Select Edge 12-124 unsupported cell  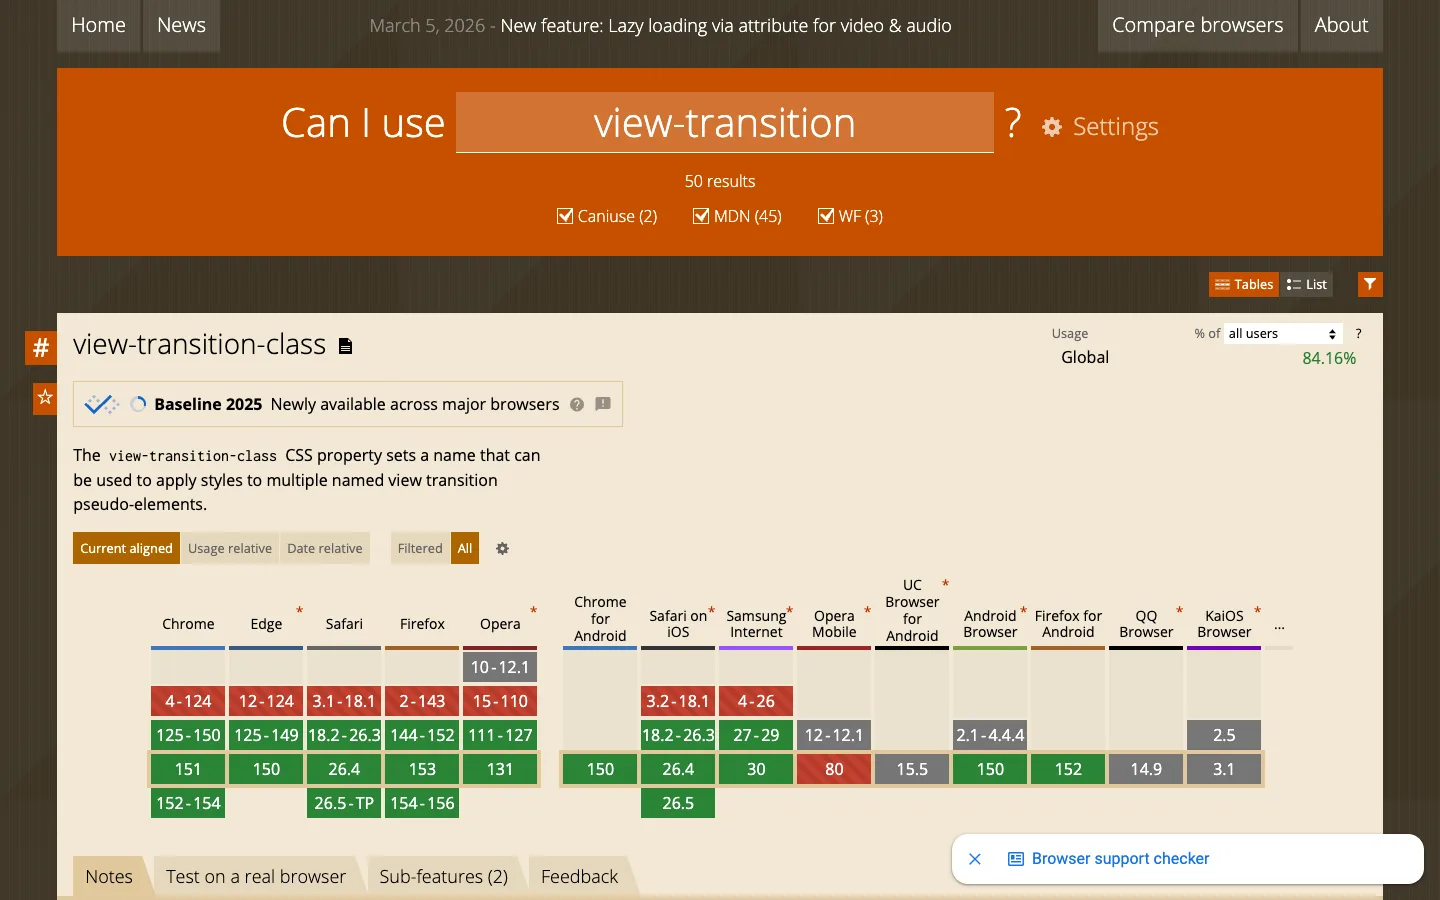266,701
